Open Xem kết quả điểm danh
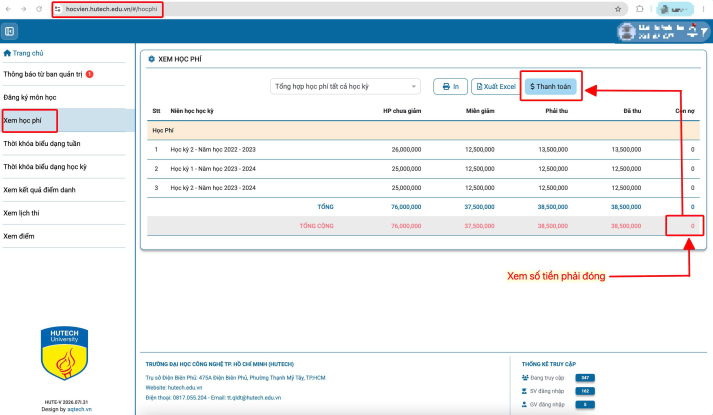The image size is (713, 415). tap(40, 190)
